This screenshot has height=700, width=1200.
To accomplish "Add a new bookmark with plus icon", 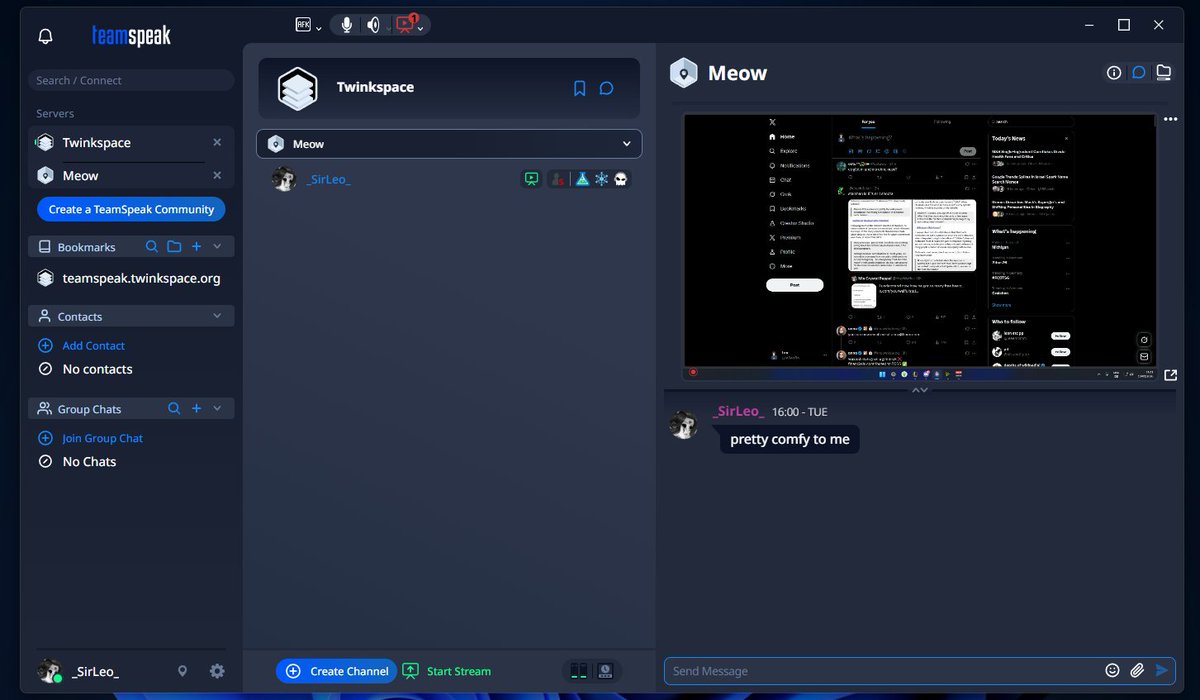I will click(x=196, y=246).
